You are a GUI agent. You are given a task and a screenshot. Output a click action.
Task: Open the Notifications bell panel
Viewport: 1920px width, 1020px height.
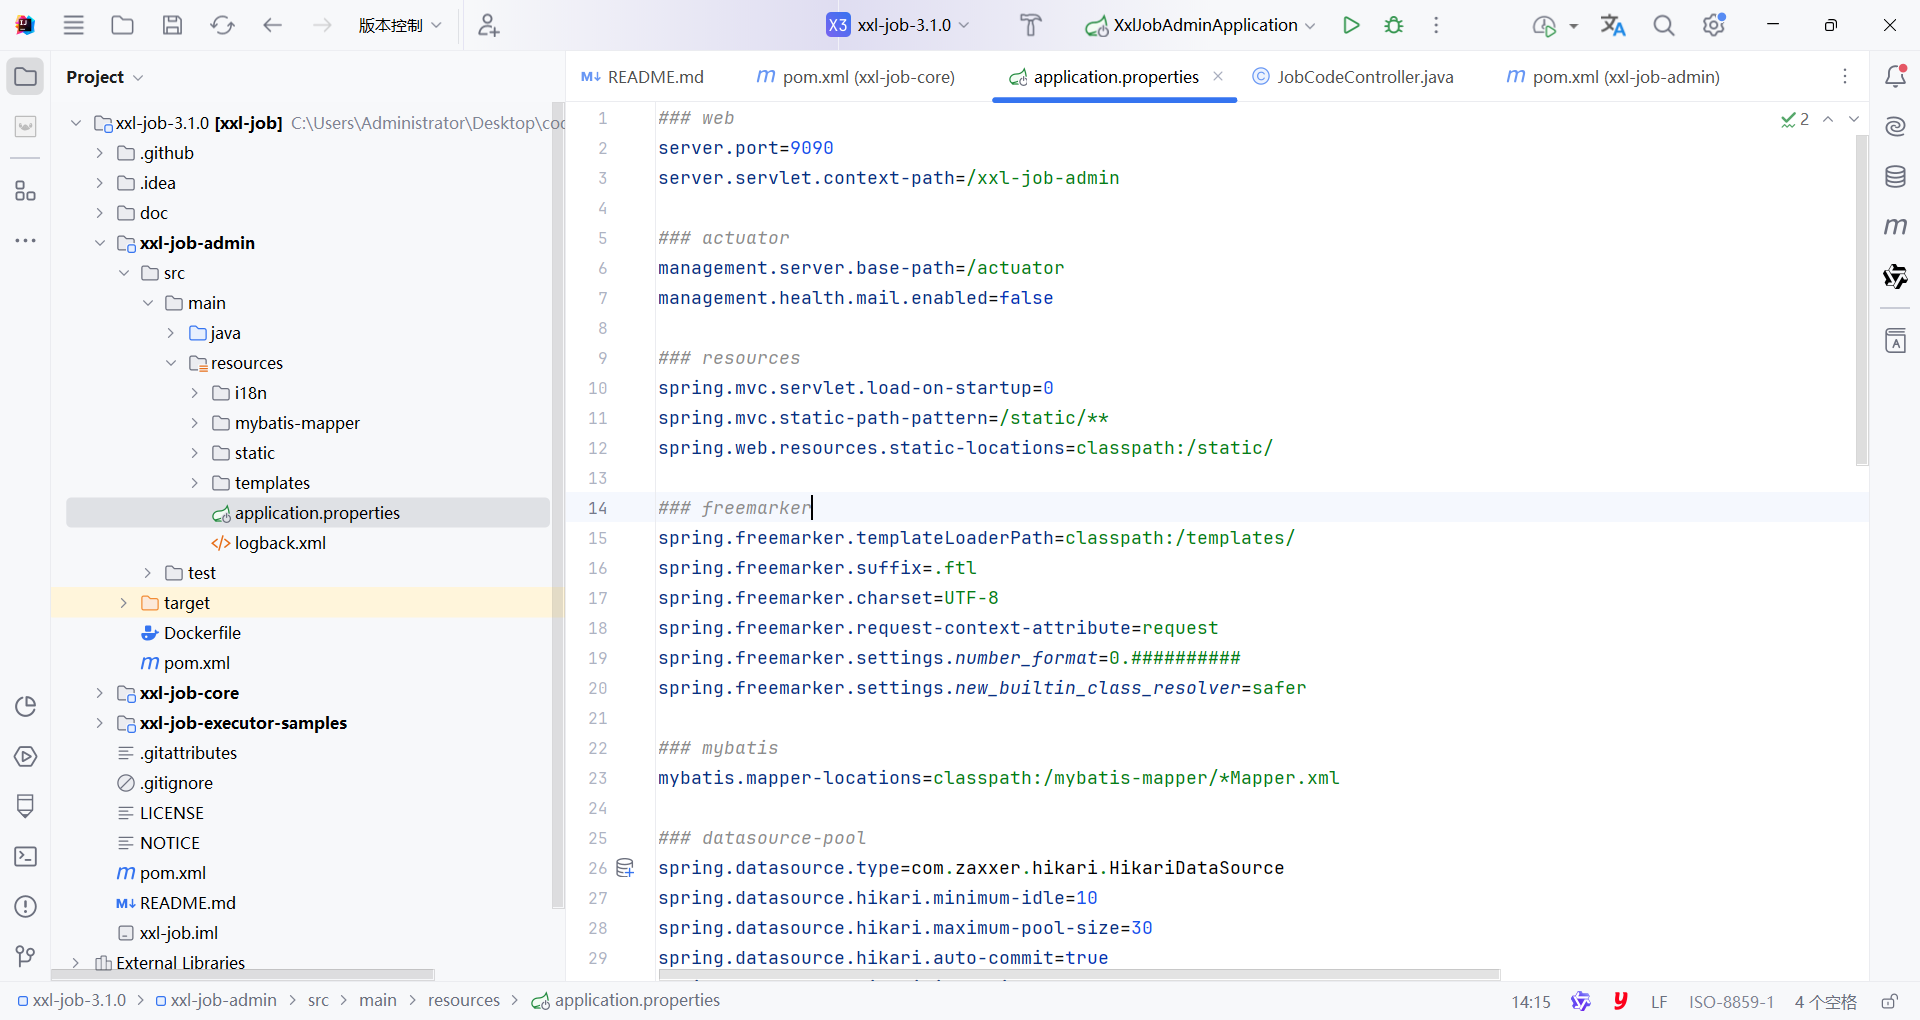[x=1895, y=77]
